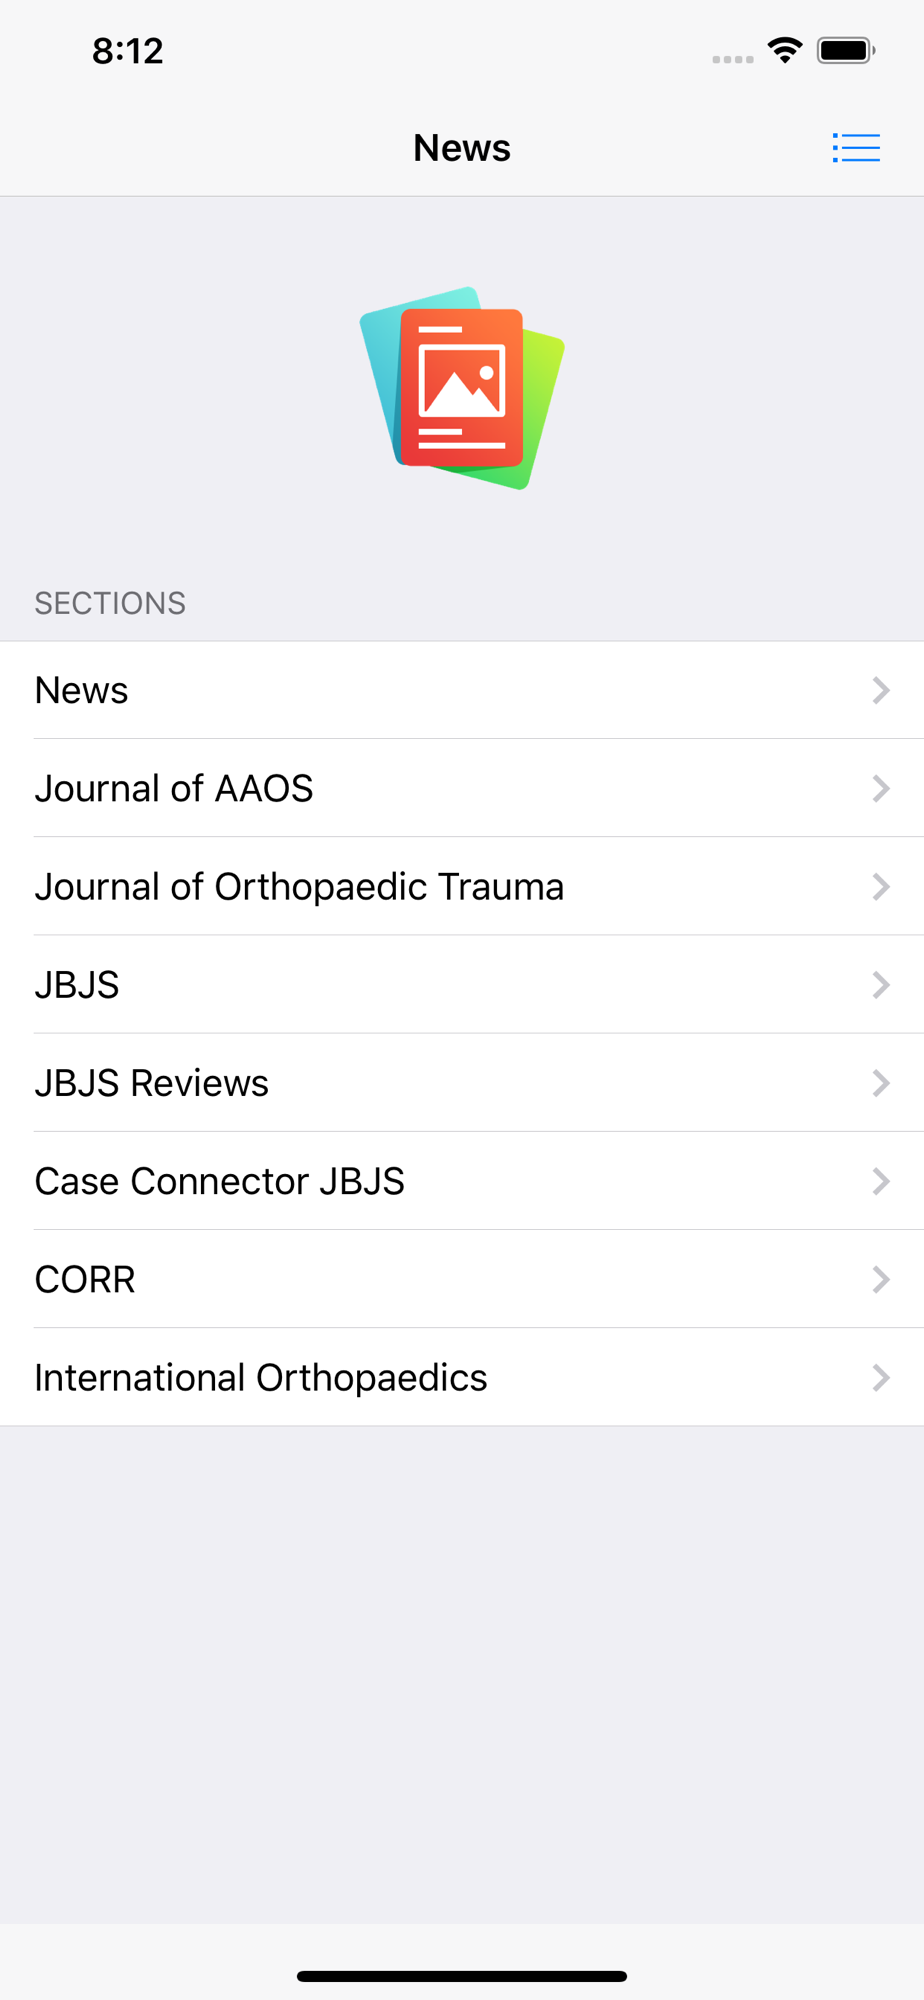The height and width of the screenshot is (2000, 924).
Task: Open the JBJS section
Action: tap(462, 984)
